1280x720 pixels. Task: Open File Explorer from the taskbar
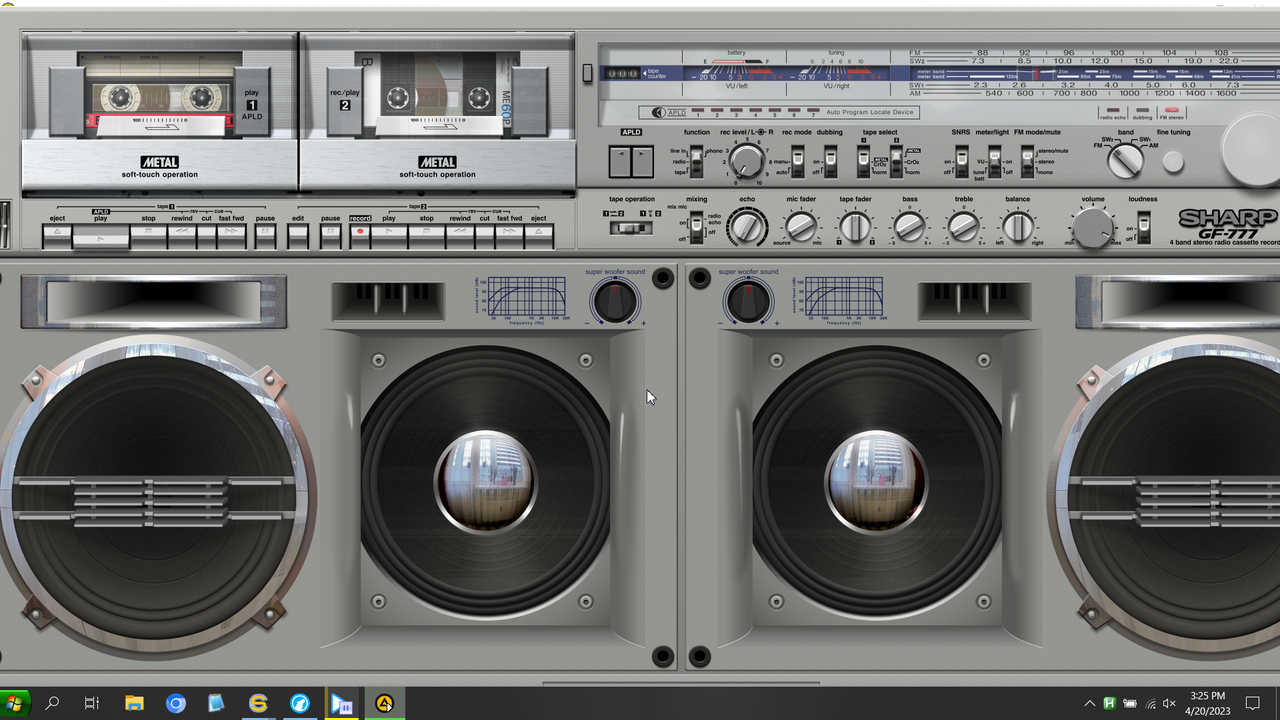click(134, 703)
